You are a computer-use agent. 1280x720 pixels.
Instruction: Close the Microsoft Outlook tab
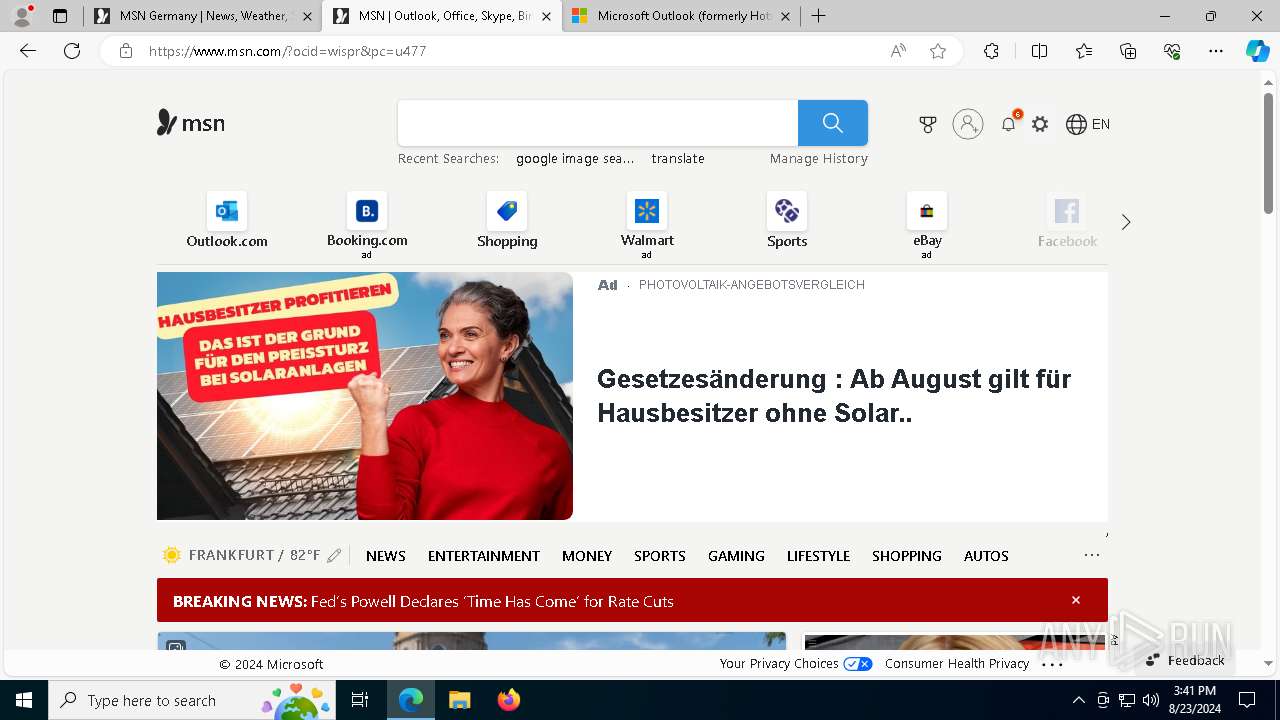785,16
